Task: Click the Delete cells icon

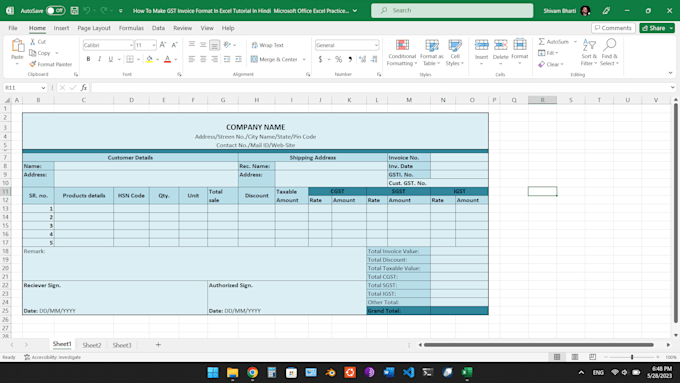Action: [x=500, y=45]
